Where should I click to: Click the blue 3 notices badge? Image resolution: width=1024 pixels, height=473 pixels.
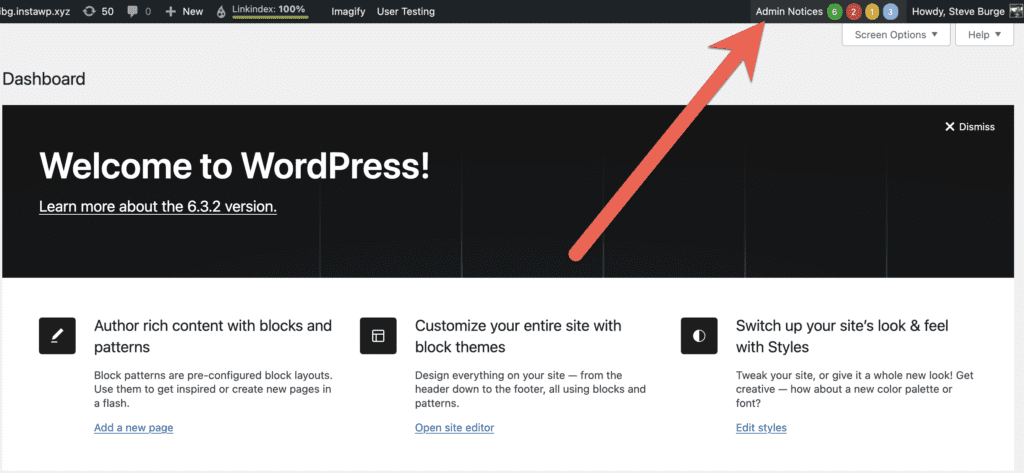pyautogui.click(x=890, y=12)
